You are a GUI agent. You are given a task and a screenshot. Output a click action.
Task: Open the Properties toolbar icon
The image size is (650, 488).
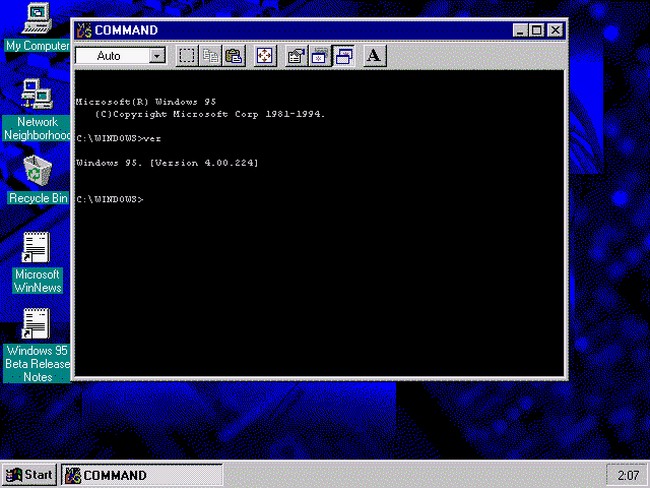click(x=296, y=56)
